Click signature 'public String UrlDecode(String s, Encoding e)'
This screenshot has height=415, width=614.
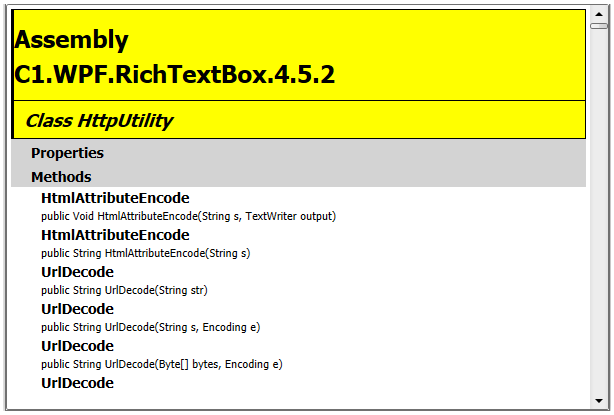point(150,327)
